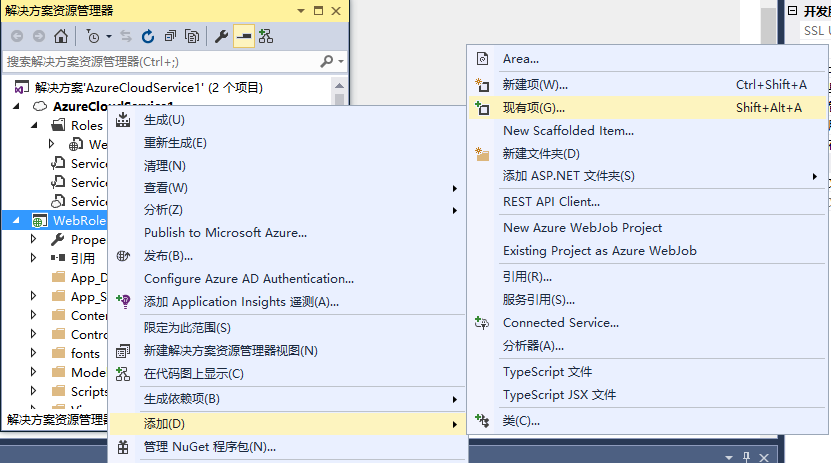The width and height of the screenshot is (831, 463).
Task: Select 类(C)... add class
Action: tap(648, 421)
